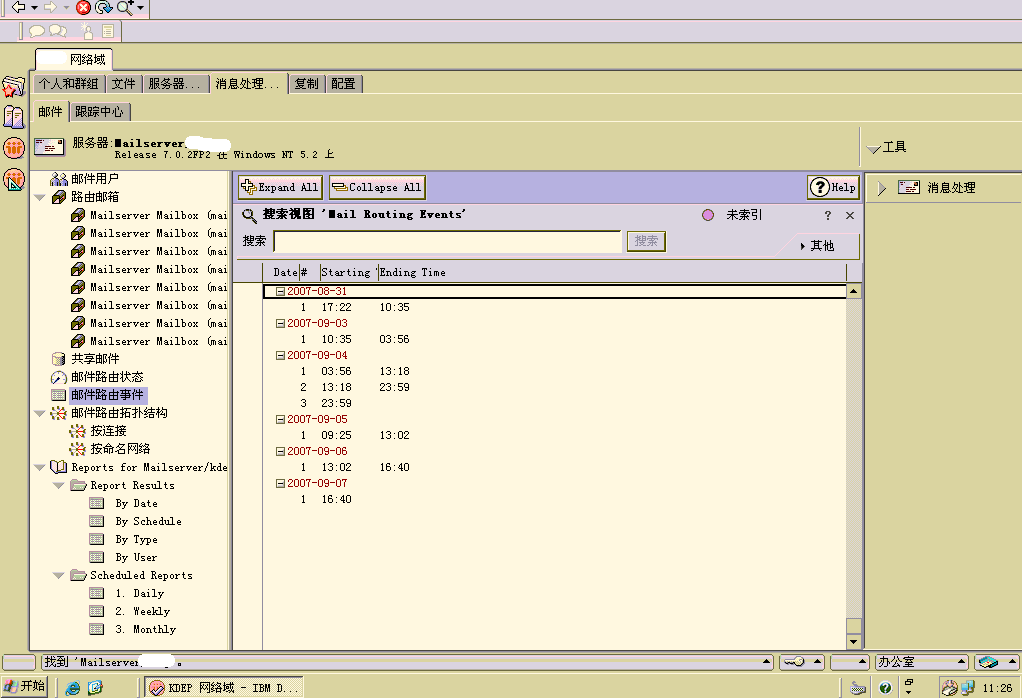The image size is (1022, 698).
Task: Click the Collapse All button
Action: [376, 187]
